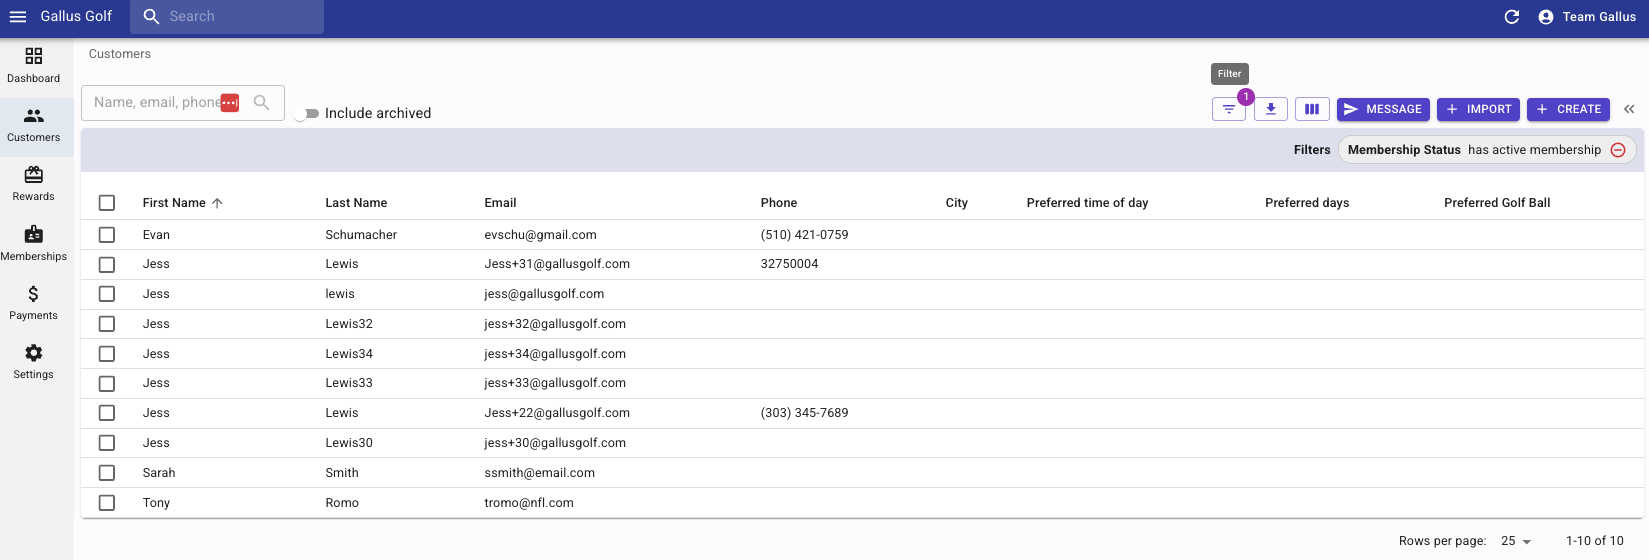Click the refresh icon in top bar
Image resolution: width=1649 pixels, height=560 pixels.
[1512, 16]
